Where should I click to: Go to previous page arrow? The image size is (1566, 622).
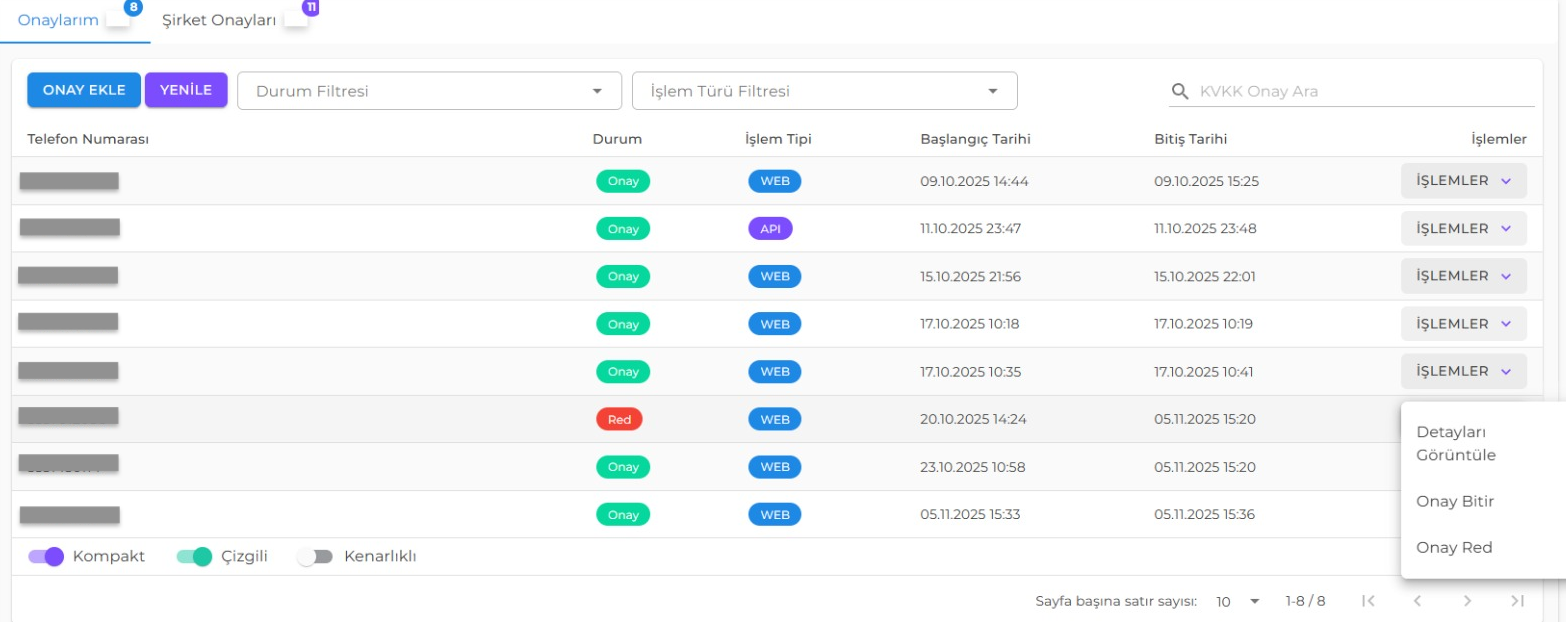1417,601
